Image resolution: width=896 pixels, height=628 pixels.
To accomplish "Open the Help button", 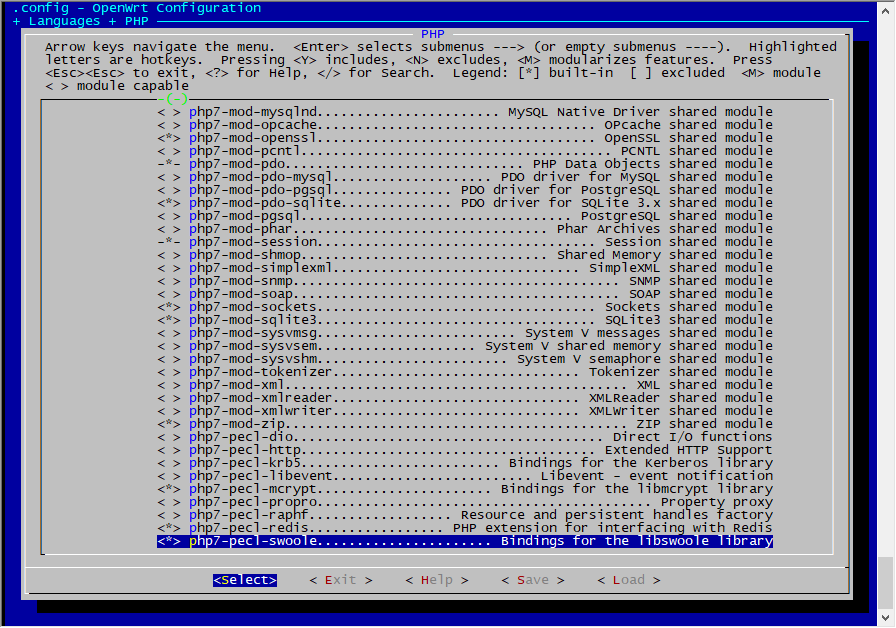I will [x=437, y=580].
